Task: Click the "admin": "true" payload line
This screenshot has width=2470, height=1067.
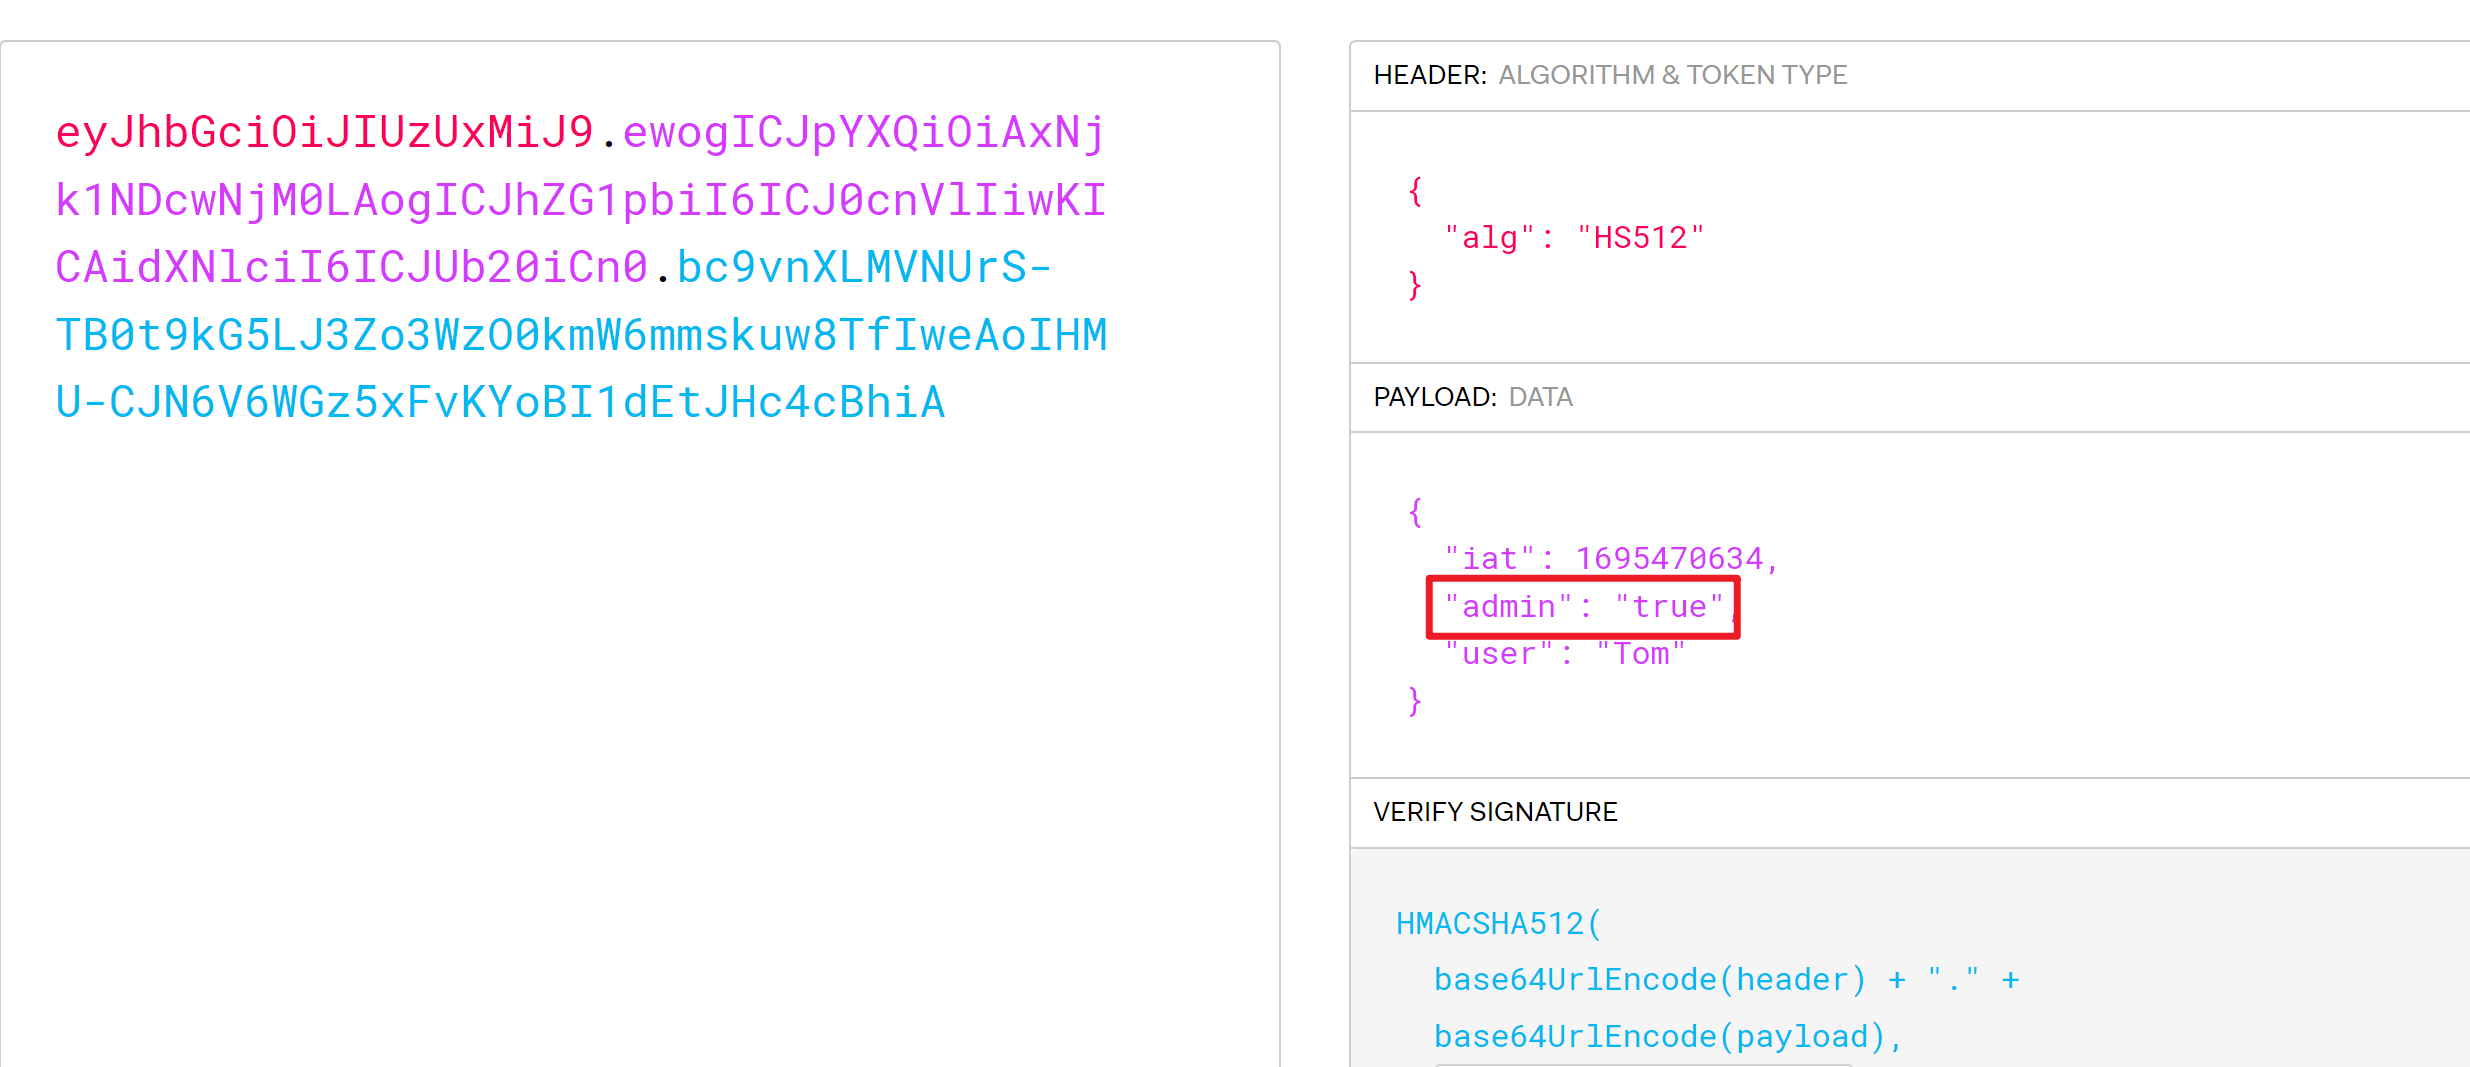Action: coord(1584,607)
